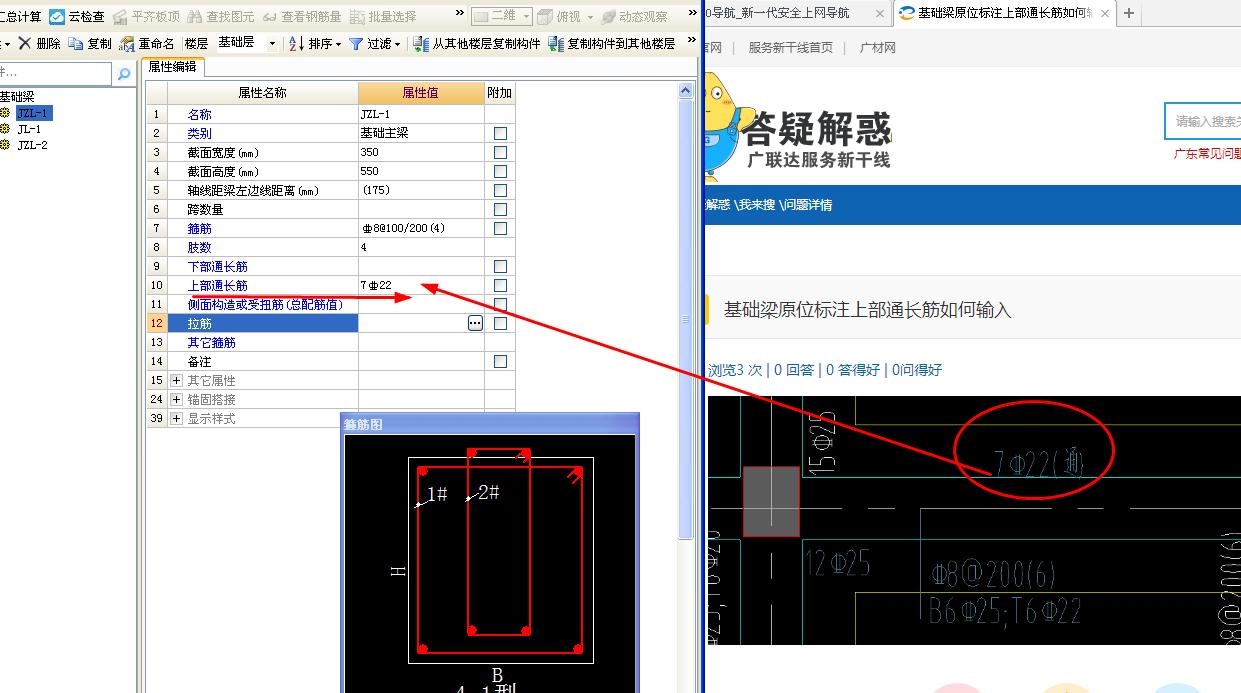This screenshot has height=693, width=1241.
Task: Toggle the 箍筋 row 附加 checkbox
Action: (x=500, y=228)
